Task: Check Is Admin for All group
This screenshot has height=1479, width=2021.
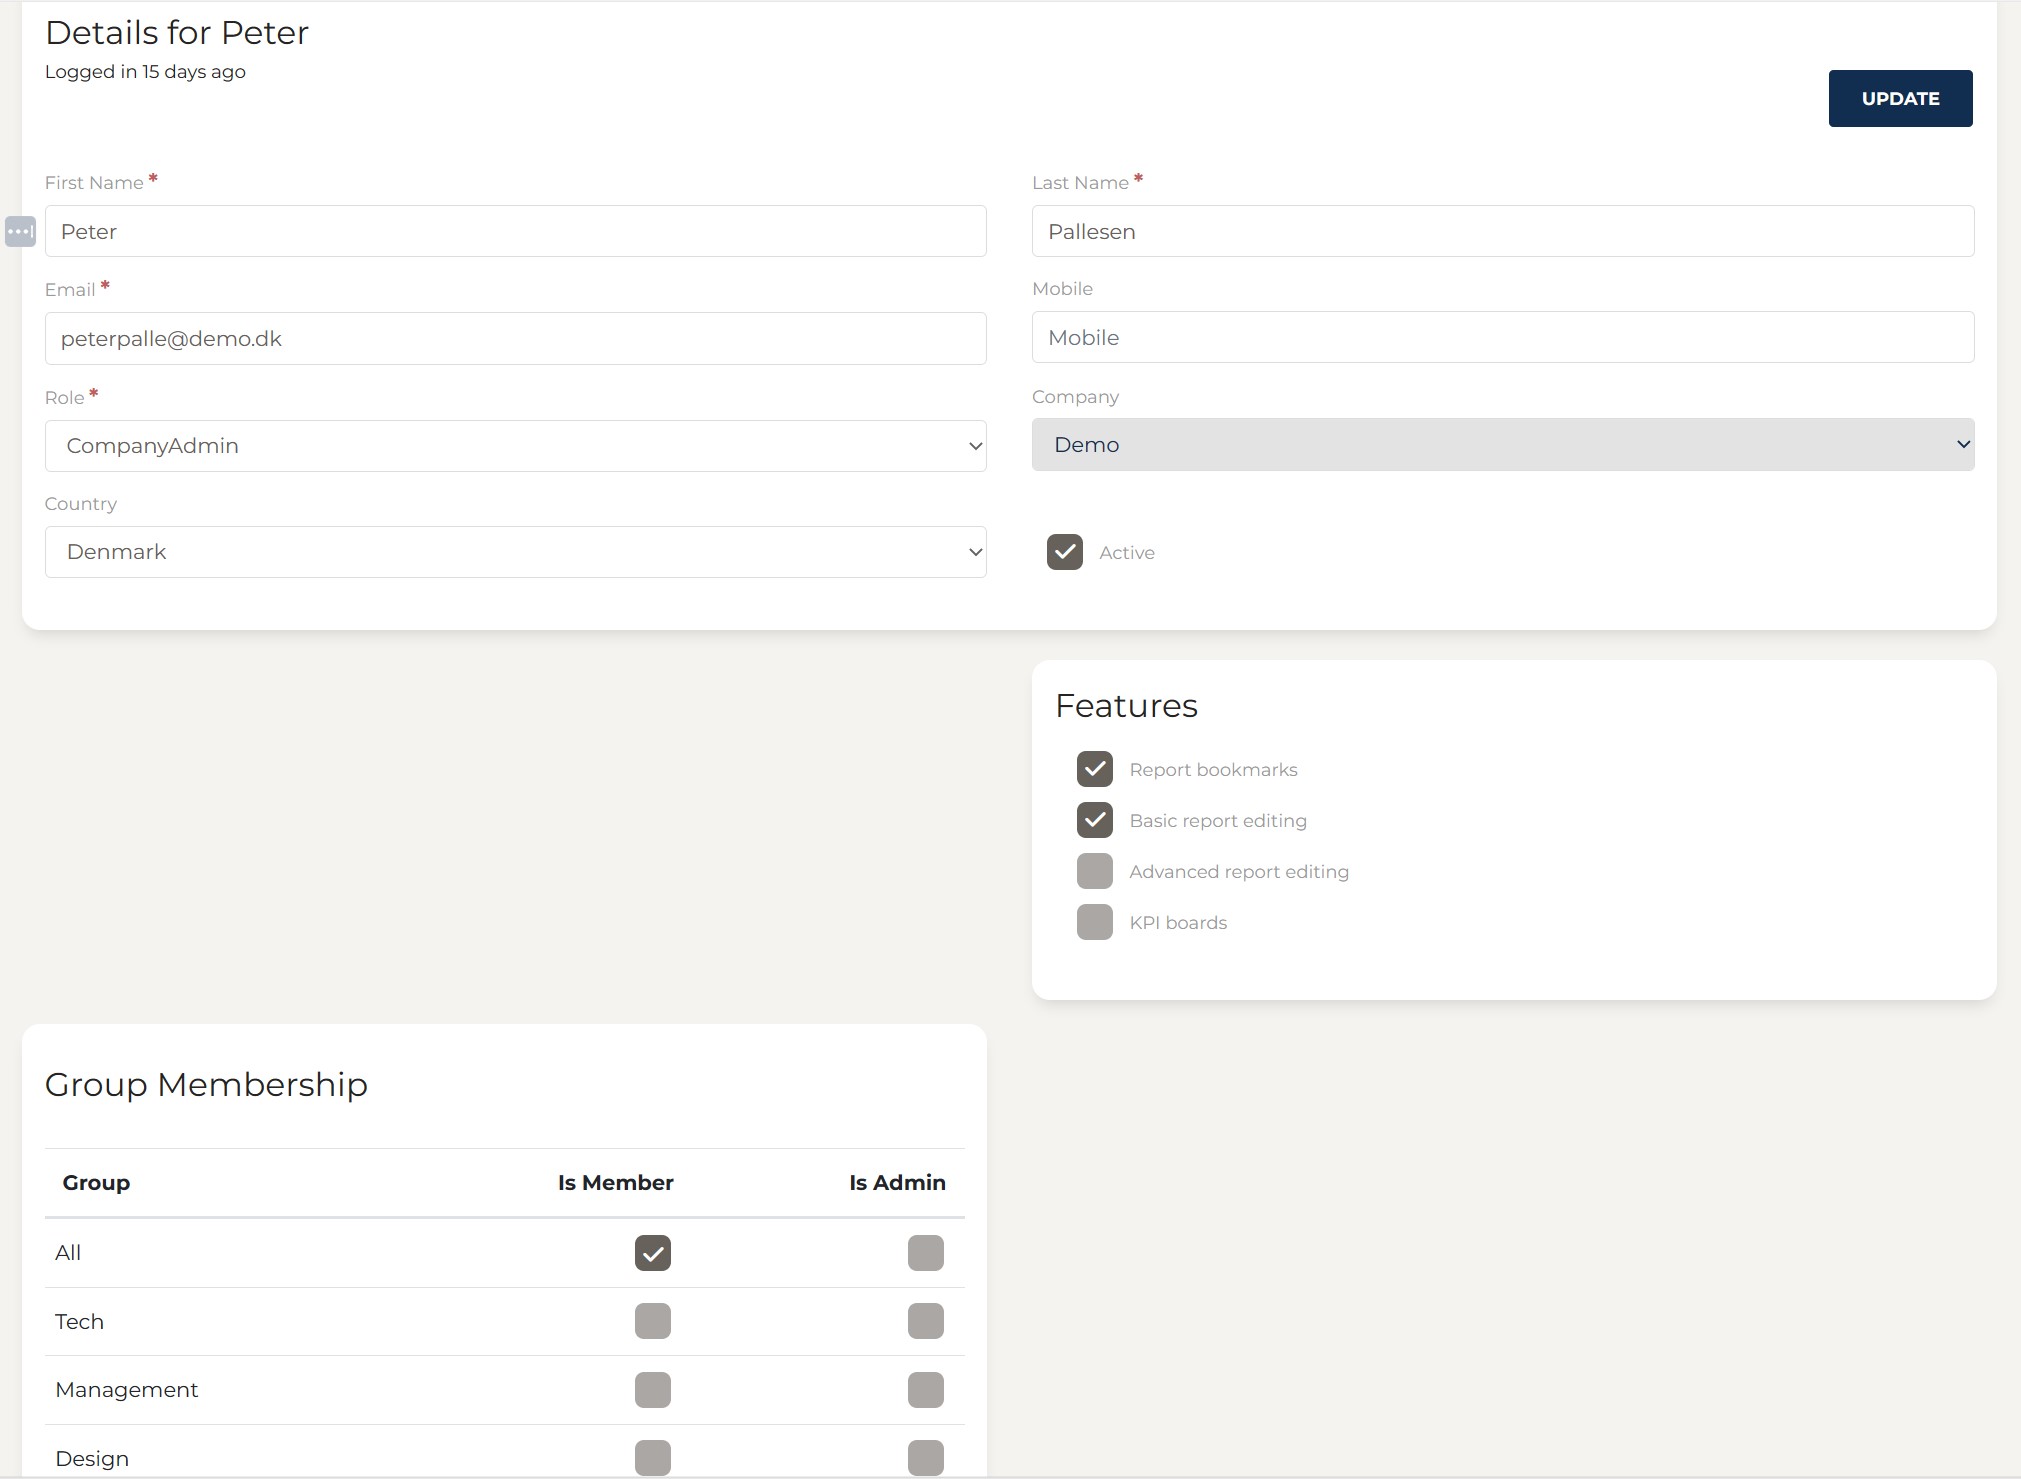Action: [x=925, y=1253]
